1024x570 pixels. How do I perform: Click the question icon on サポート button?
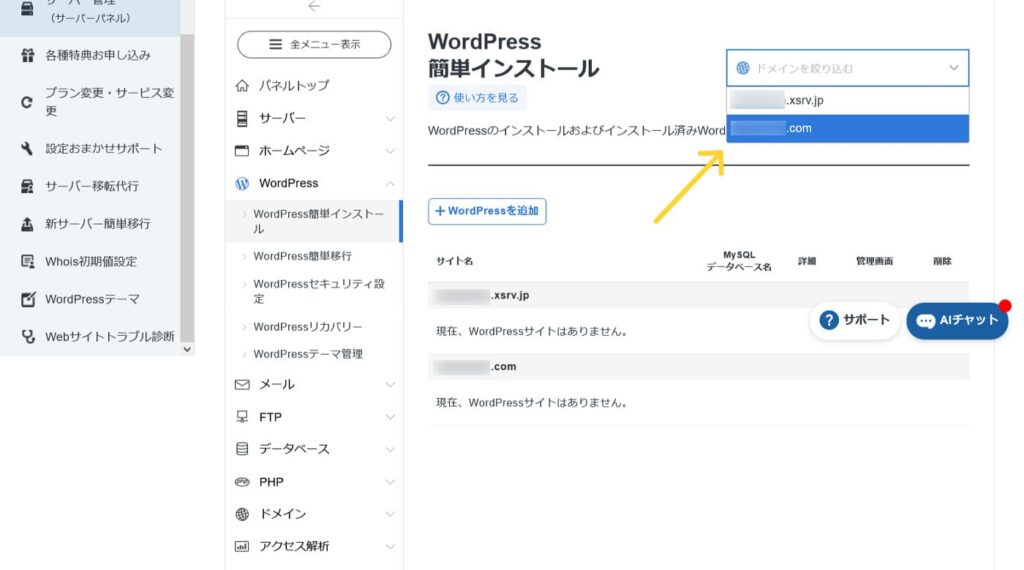829,320
